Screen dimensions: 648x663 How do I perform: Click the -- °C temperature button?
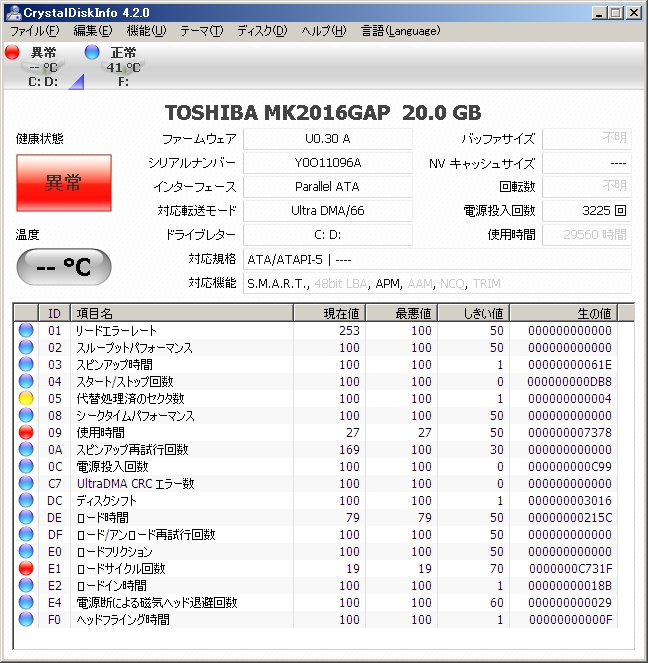click(64, 267)
